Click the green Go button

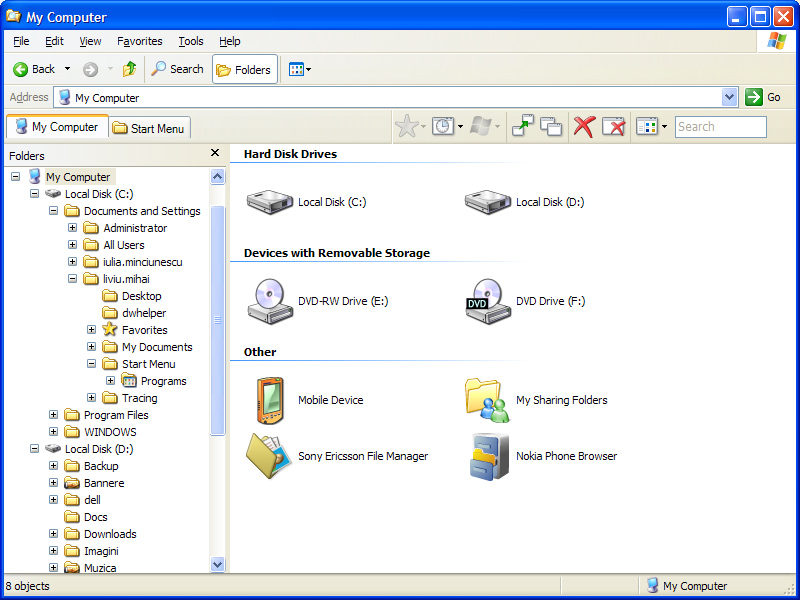tap(763, 97)
